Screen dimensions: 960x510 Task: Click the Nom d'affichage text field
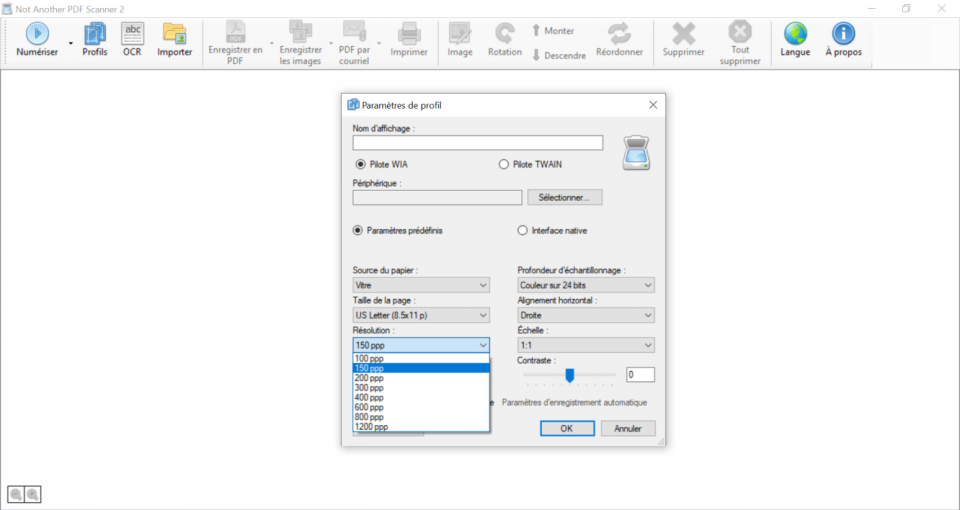click(x=478, y=143)
